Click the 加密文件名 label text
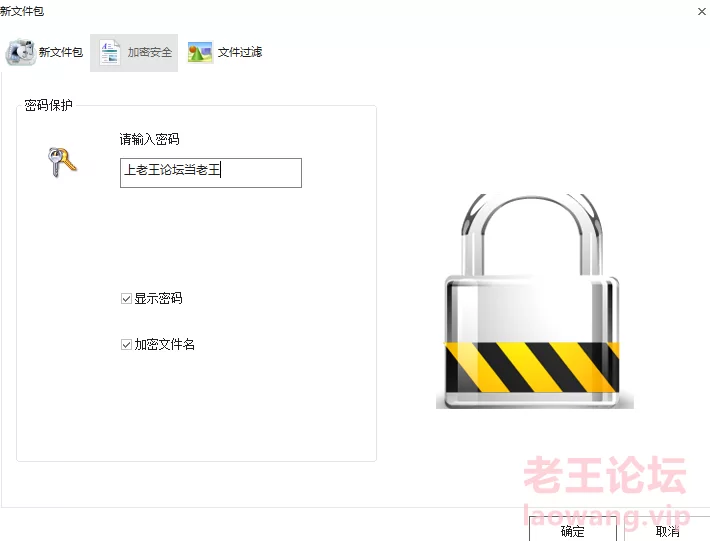The image size is (710, 541). tap(165, 345)
